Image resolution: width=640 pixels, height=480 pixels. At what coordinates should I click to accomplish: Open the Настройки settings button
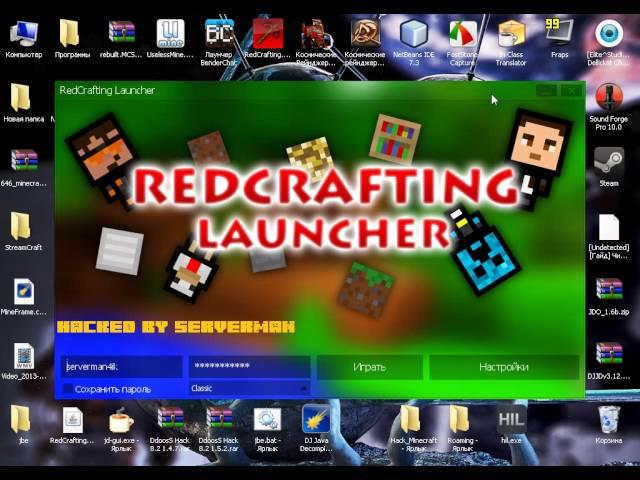[504, 367]
